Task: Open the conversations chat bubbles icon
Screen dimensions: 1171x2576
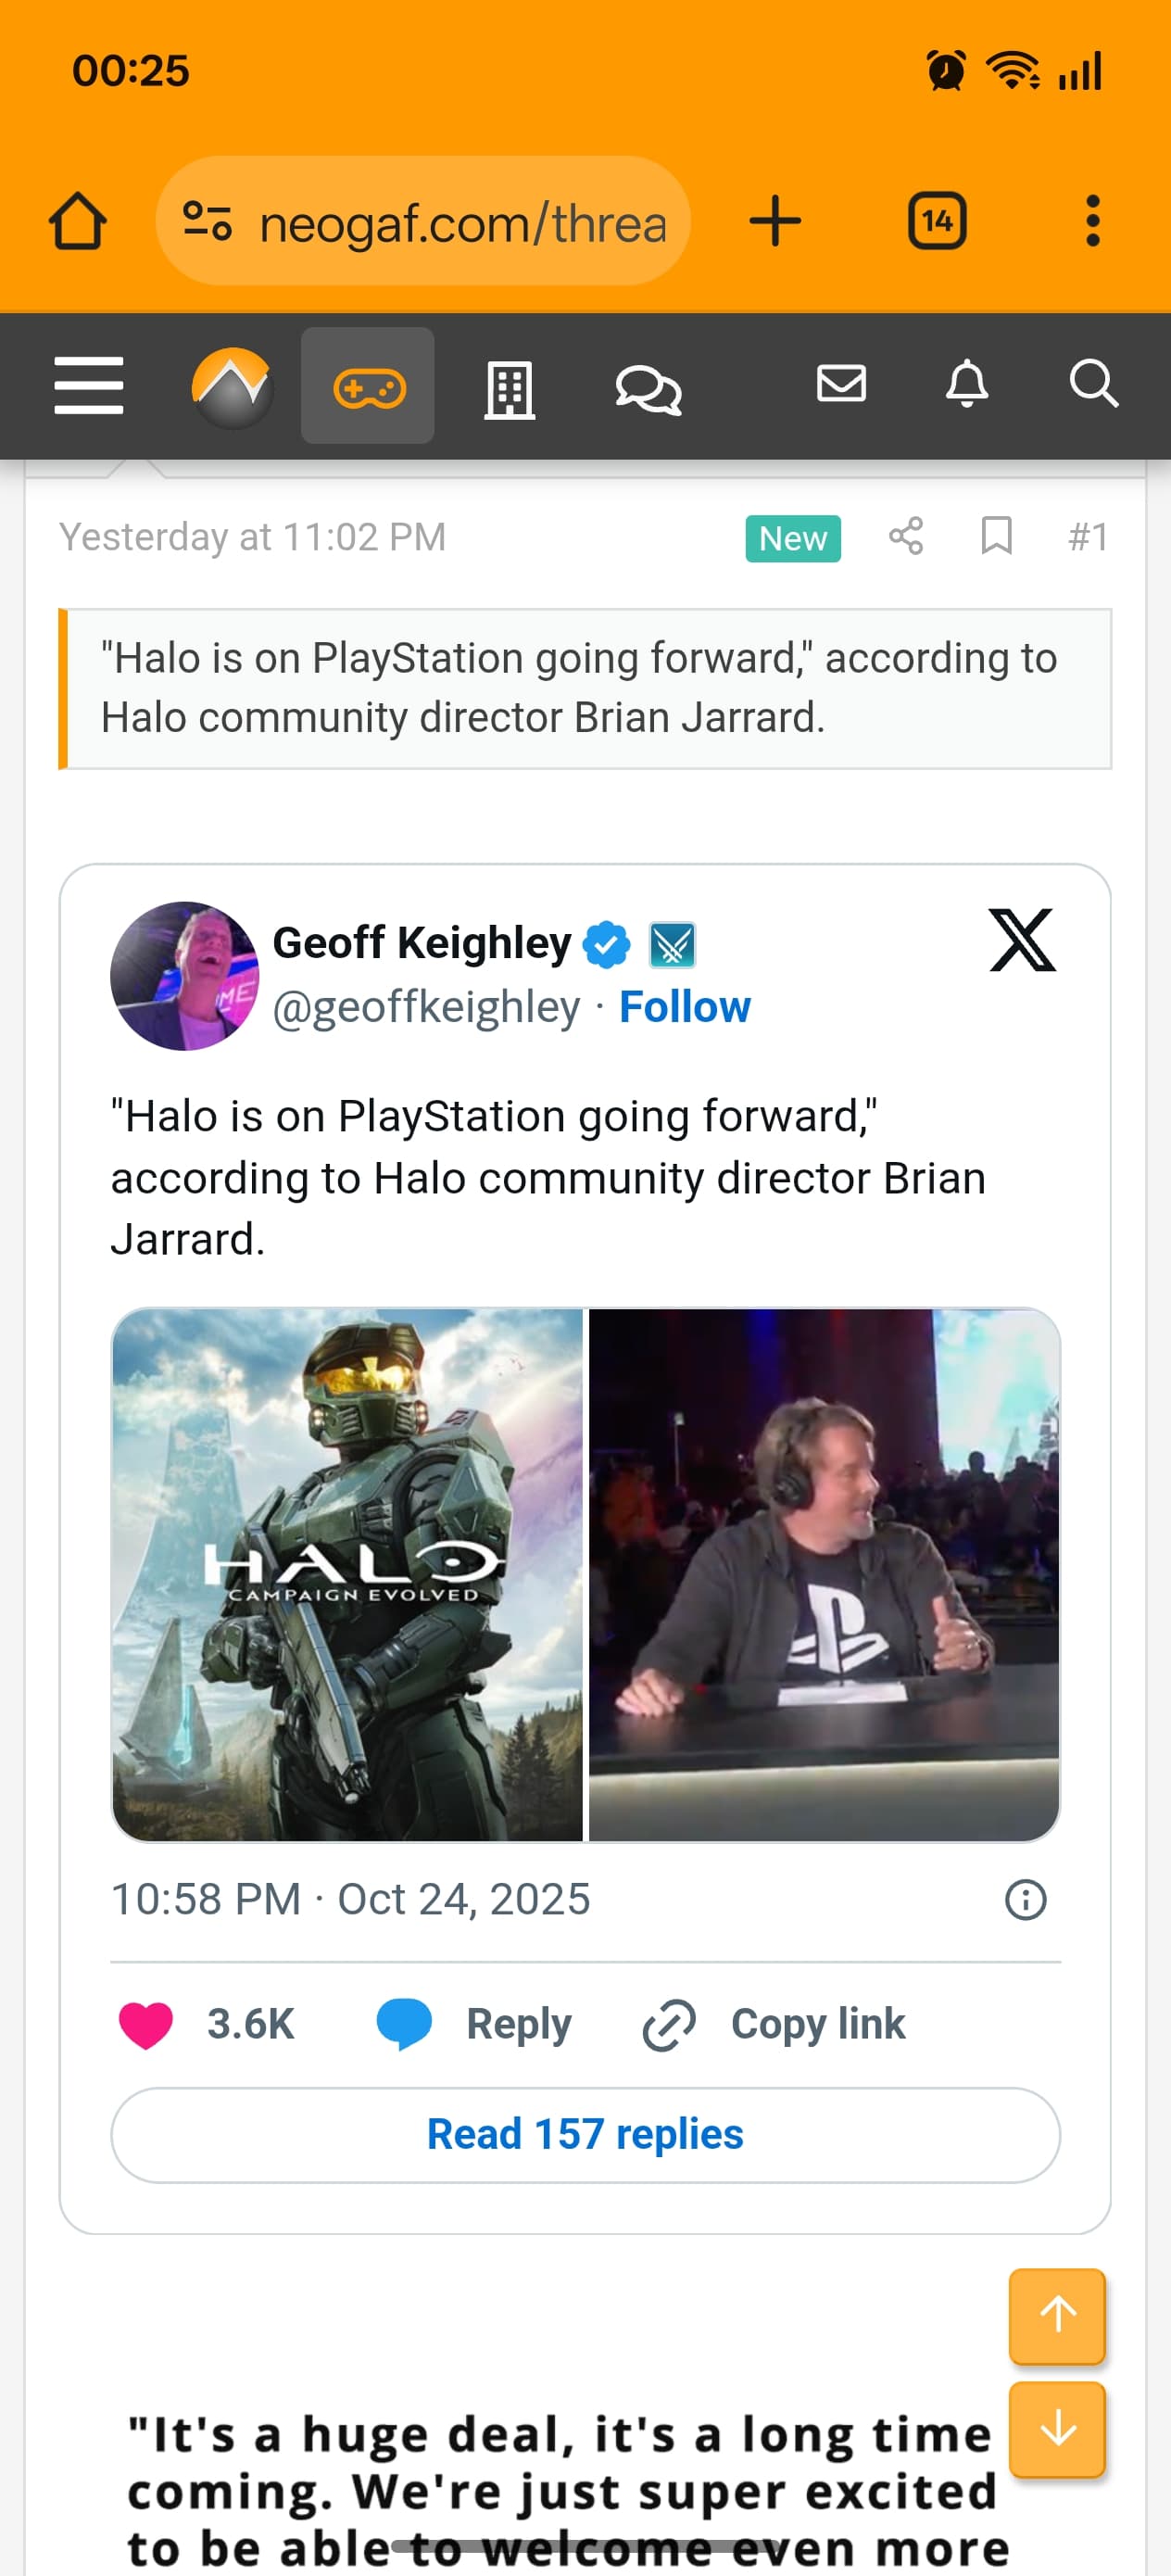Action: point(648,388)
